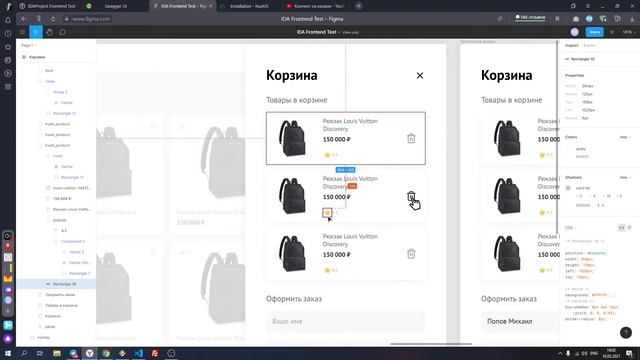Open the mail icon in browser sidebar
640x360 pixels.
(8, 279)
